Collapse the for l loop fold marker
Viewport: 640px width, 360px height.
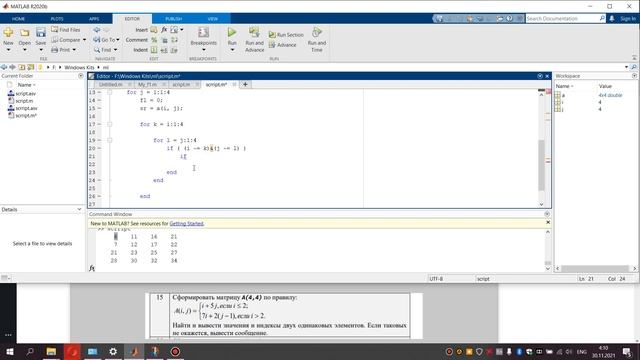[x=109, y=140]
